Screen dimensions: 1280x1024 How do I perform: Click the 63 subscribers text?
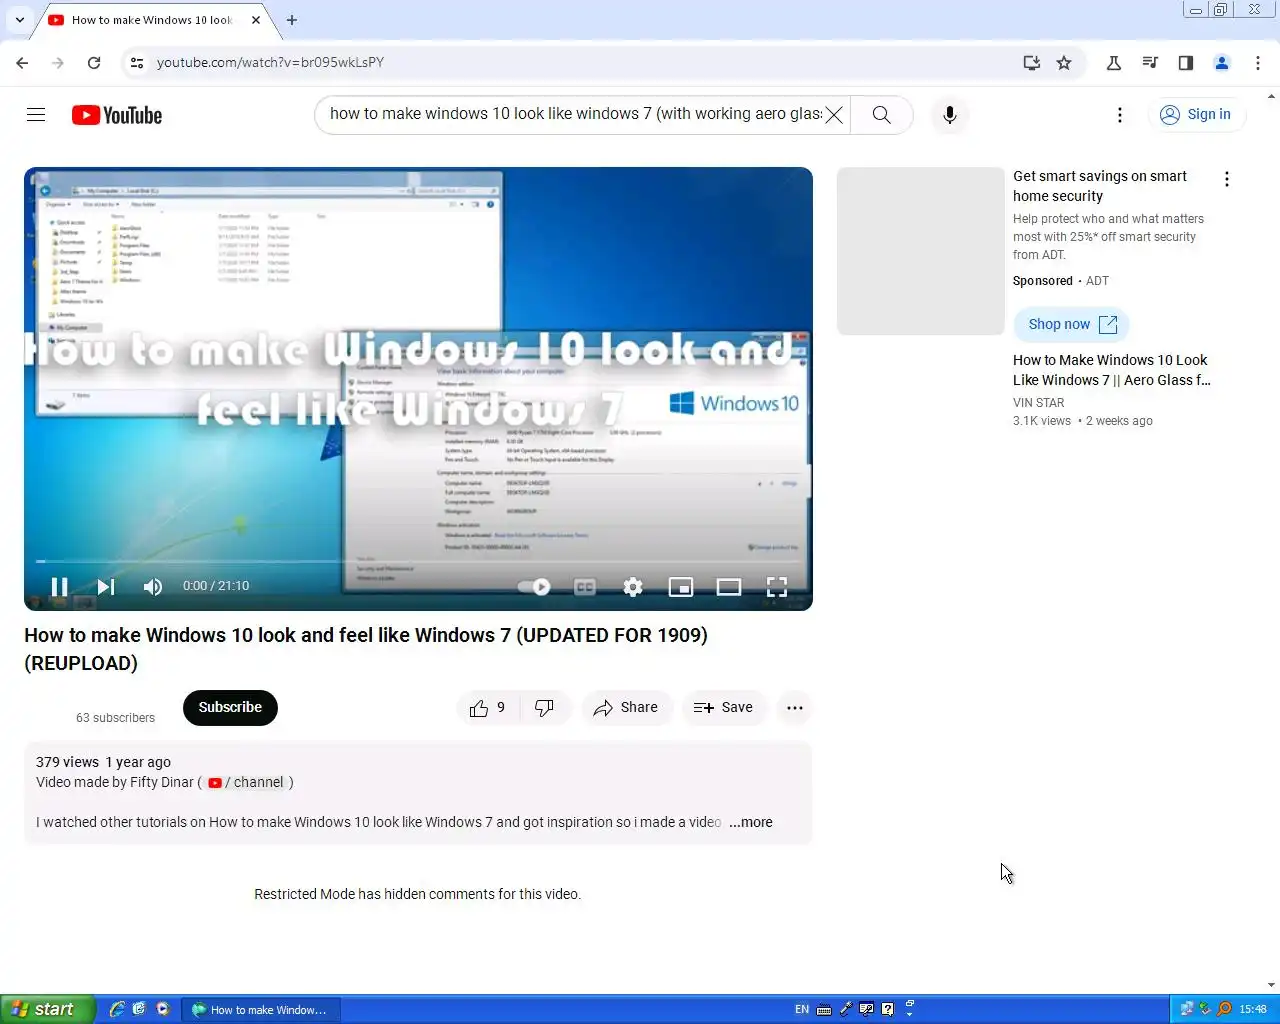click(116, 718)
